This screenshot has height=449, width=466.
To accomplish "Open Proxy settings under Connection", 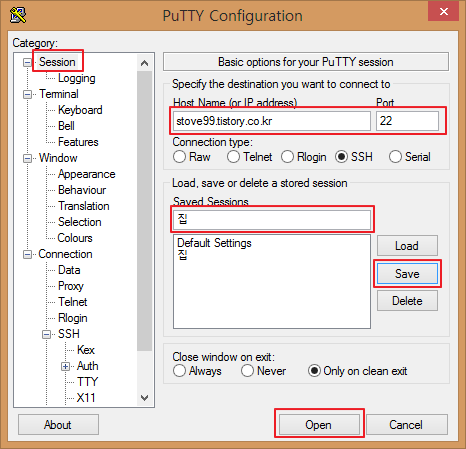I will coord(71,286).
